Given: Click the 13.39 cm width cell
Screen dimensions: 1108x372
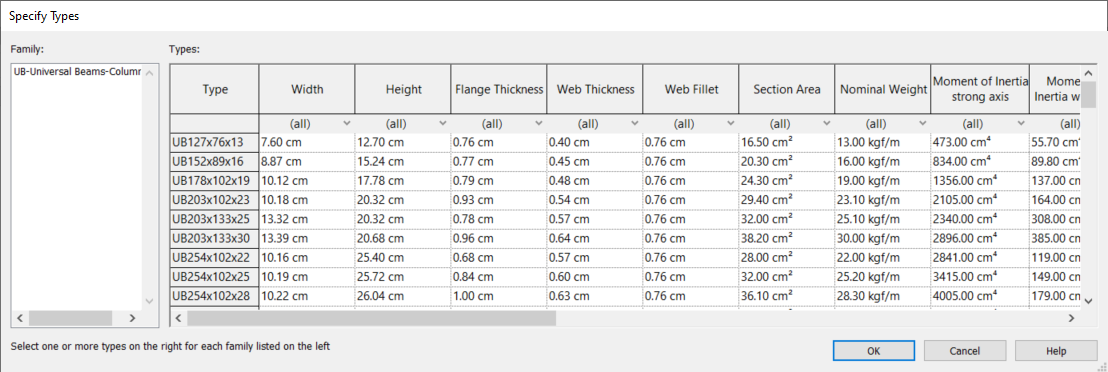Looking at the screenshot, I should tap(307, 238).
